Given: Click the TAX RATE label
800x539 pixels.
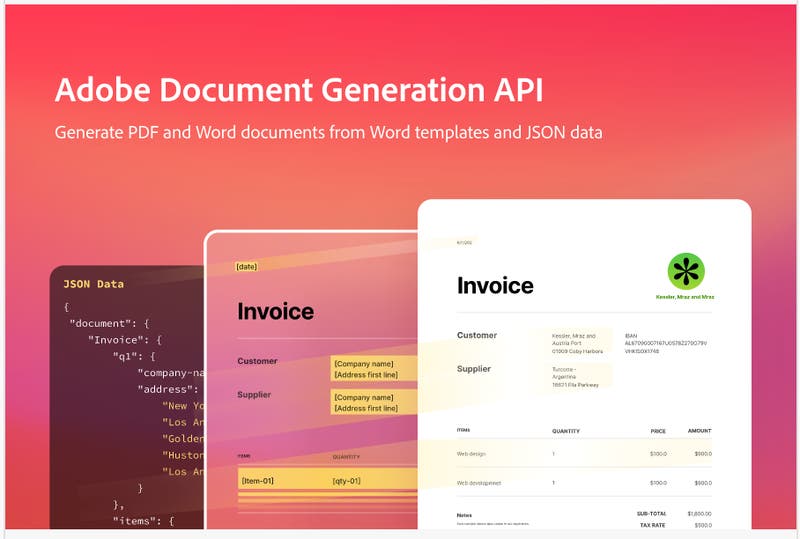Looking at the screenshot, I should (x=653, y=525).
